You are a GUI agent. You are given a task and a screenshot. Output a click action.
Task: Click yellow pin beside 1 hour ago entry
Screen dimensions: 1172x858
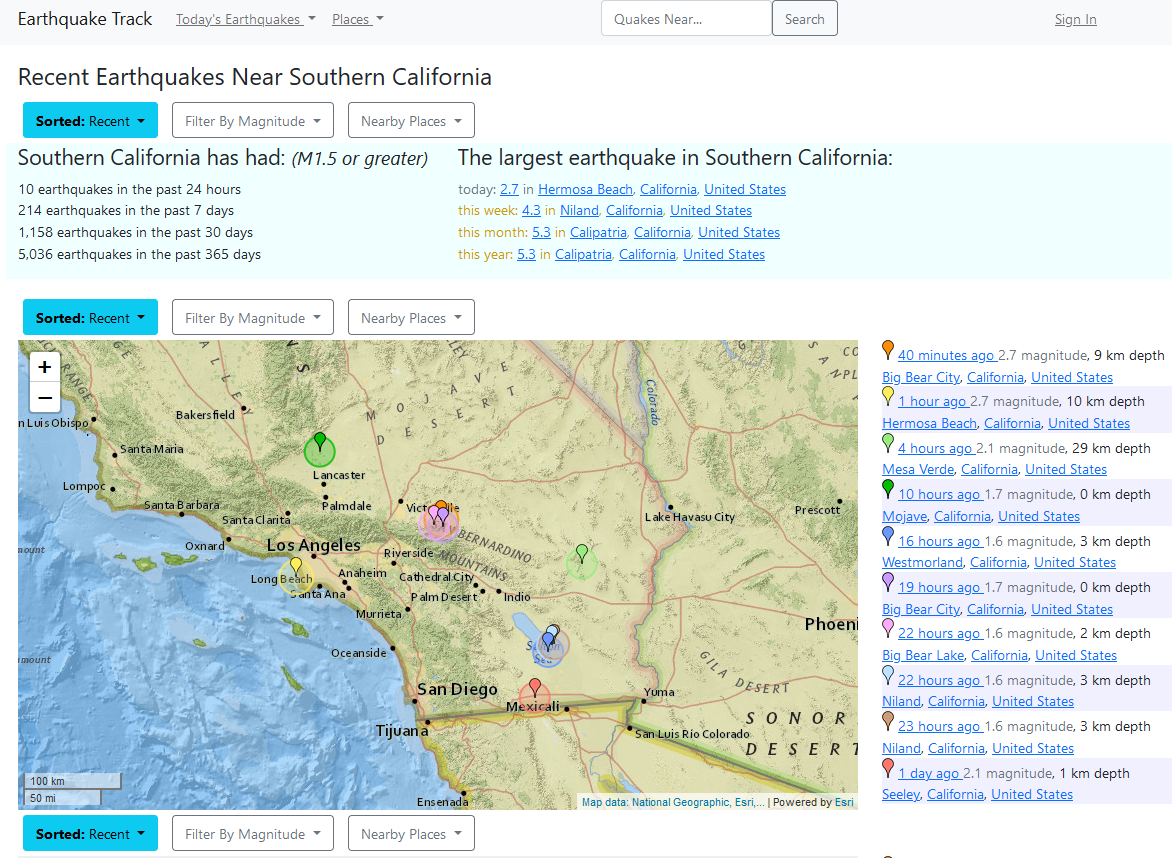coord(888,395)
